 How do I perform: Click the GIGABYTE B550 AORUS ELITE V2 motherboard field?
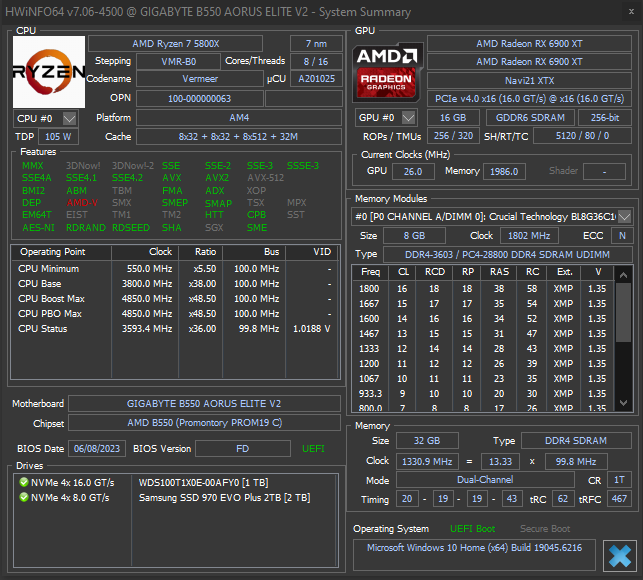coord(204,404)
